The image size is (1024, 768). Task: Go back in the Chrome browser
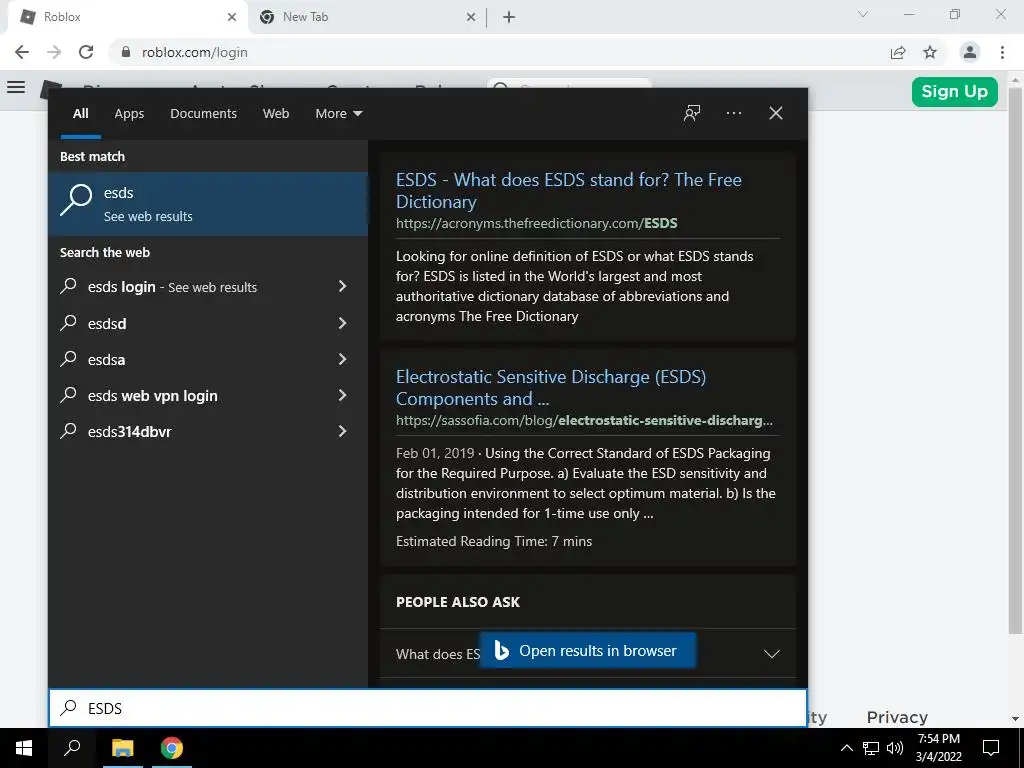point(22,52)
